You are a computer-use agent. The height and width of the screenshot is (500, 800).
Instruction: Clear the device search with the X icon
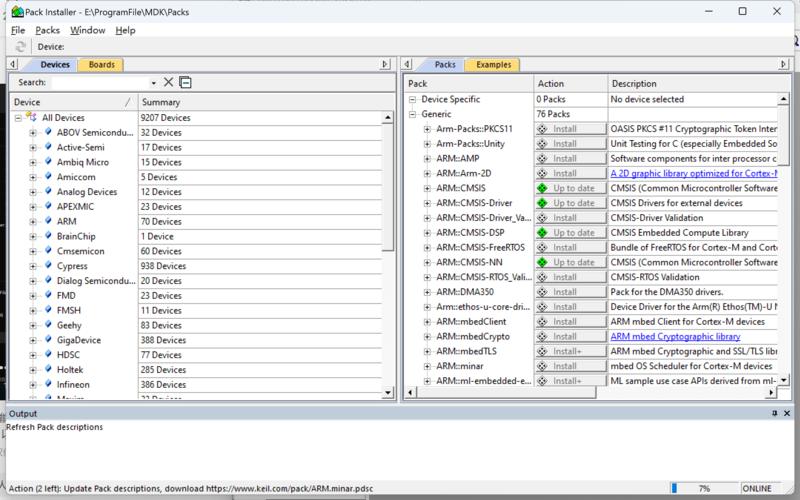tap(168, 82)
